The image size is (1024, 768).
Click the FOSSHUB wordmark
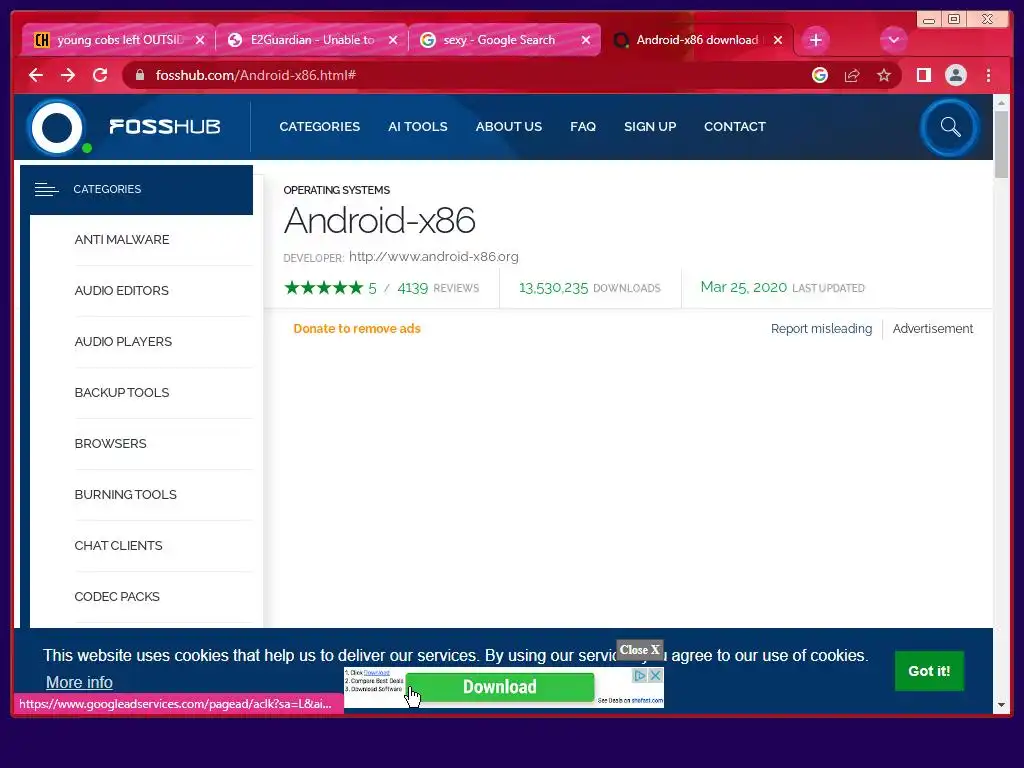click(x=165, y=127)
